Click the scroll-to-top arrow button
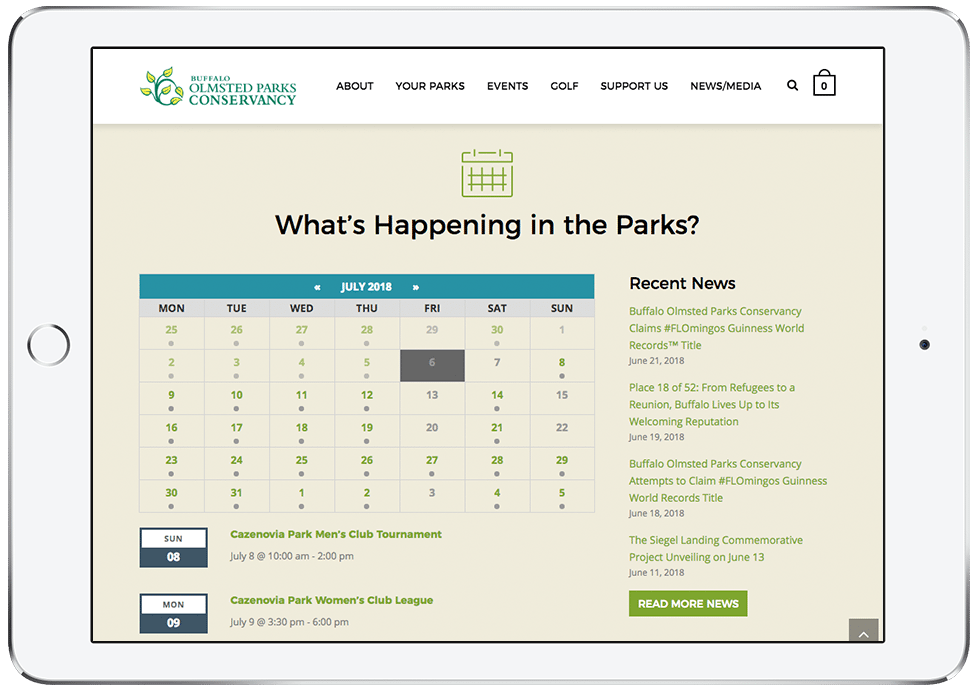The height and width of the screenshot is (692, 977). [x=863, y=630]
